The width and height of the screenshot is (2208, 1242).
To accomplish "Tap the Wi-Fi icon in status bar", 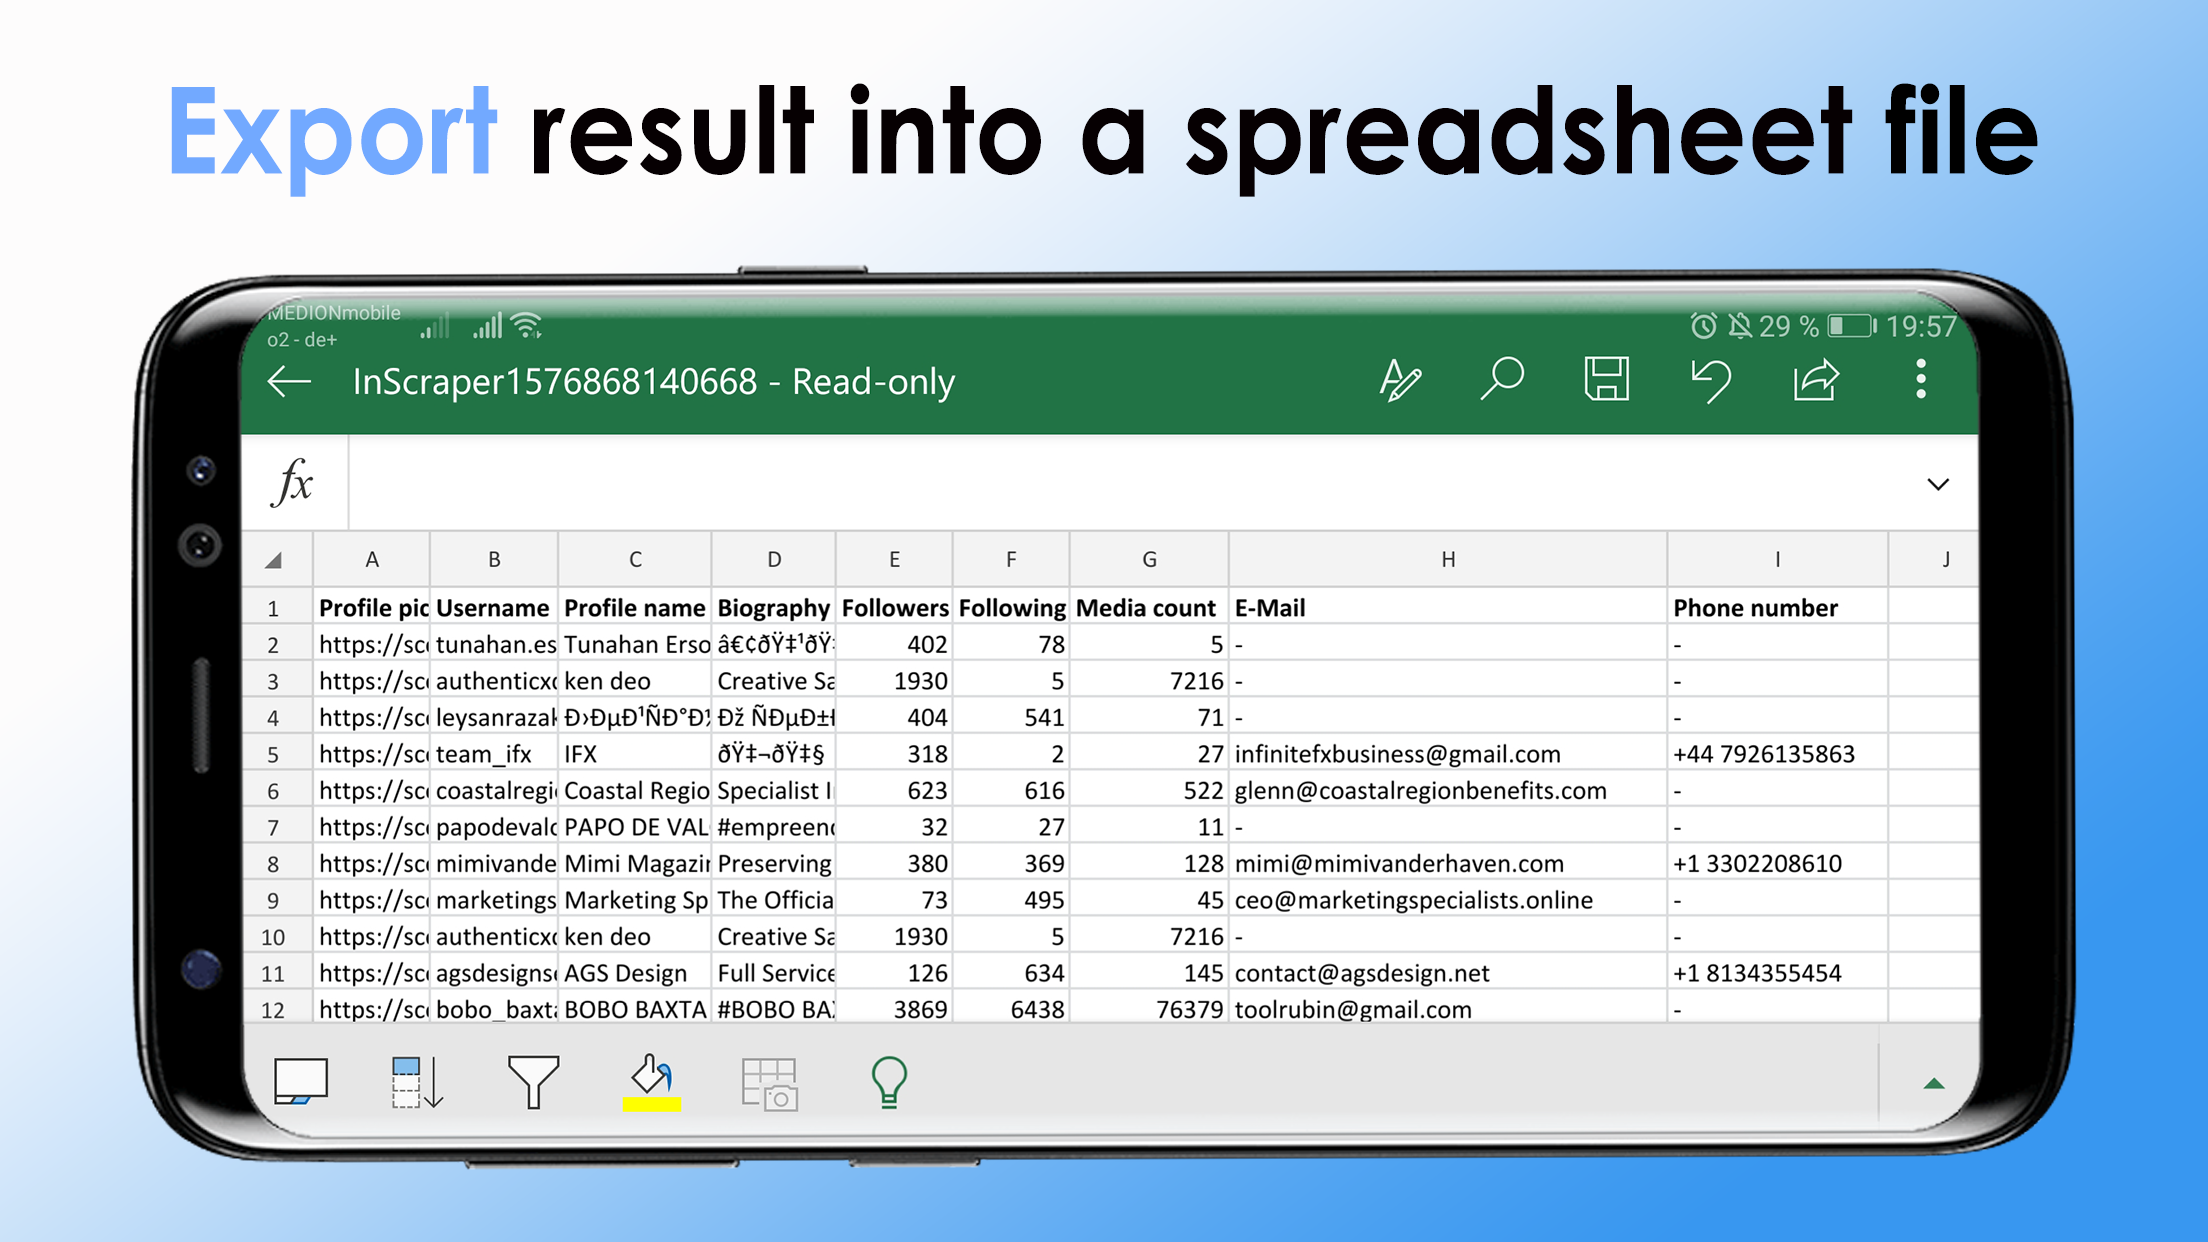I will point(527,325).
